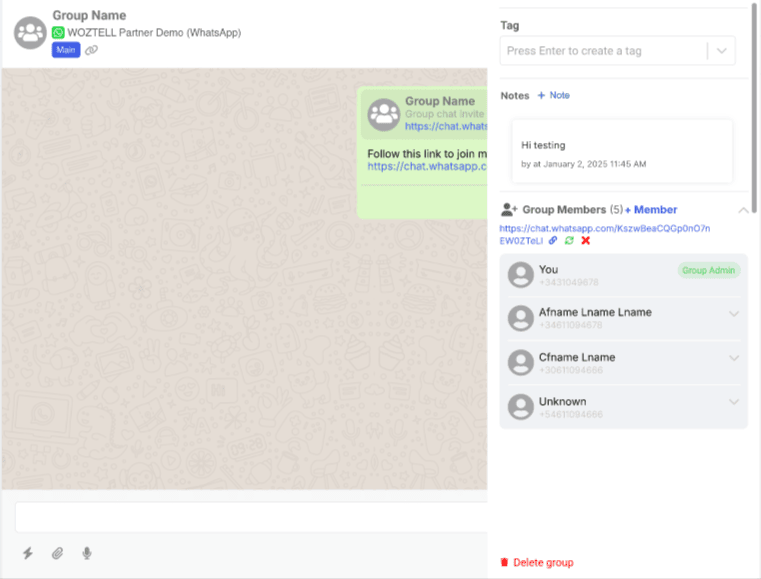Open the Tag dropdown arrow
Screen dimensions: 761x579
pyautogui.click(x=722, y=51)
